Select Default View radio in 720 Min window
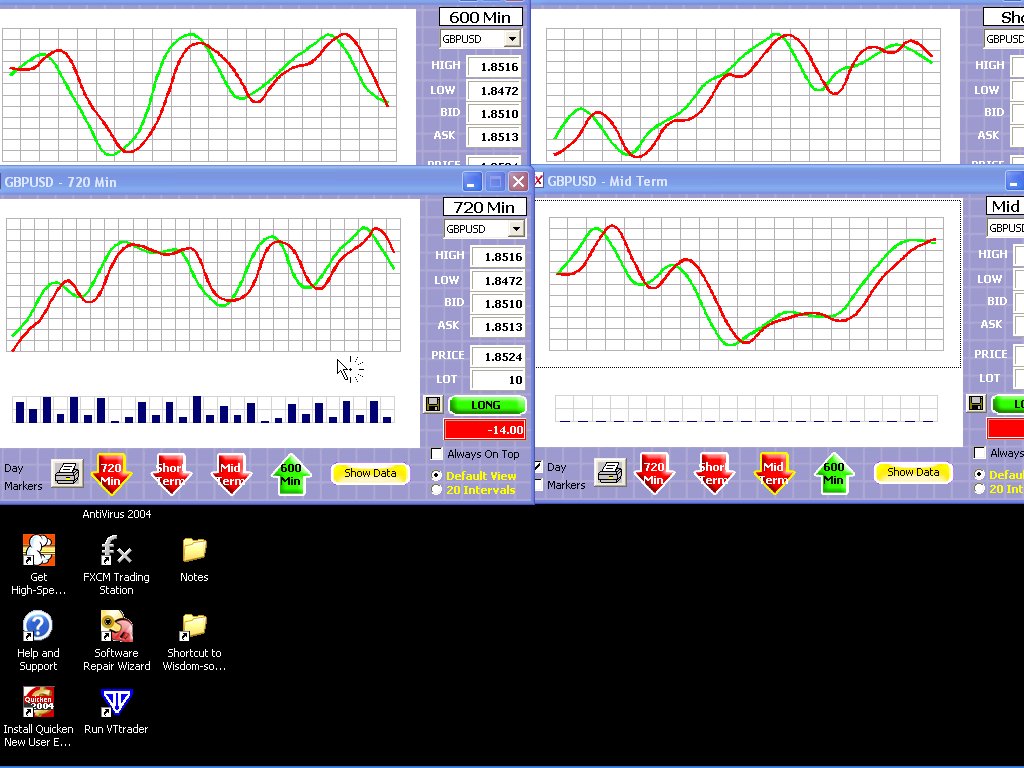Image resolution: width=1024 pixels, height=768 pixels. click(437, 475)
